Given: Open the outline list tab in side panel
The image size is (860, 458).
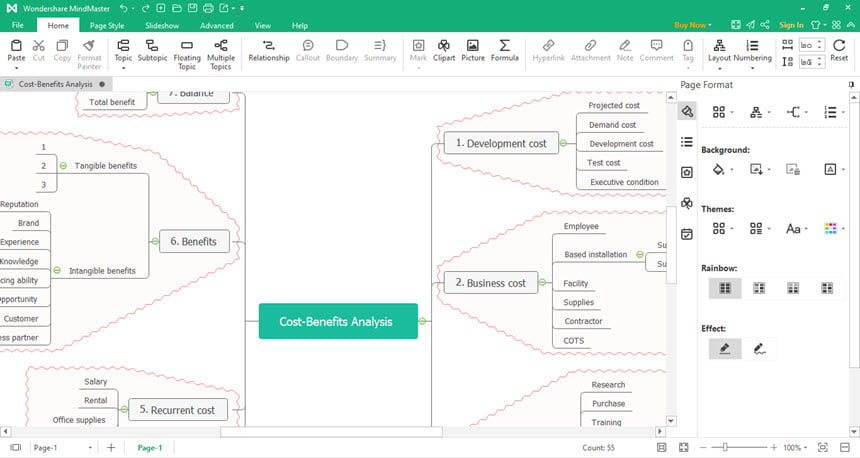Looking at the screenshot, I should pyautogui.click(x=687, y=142).
